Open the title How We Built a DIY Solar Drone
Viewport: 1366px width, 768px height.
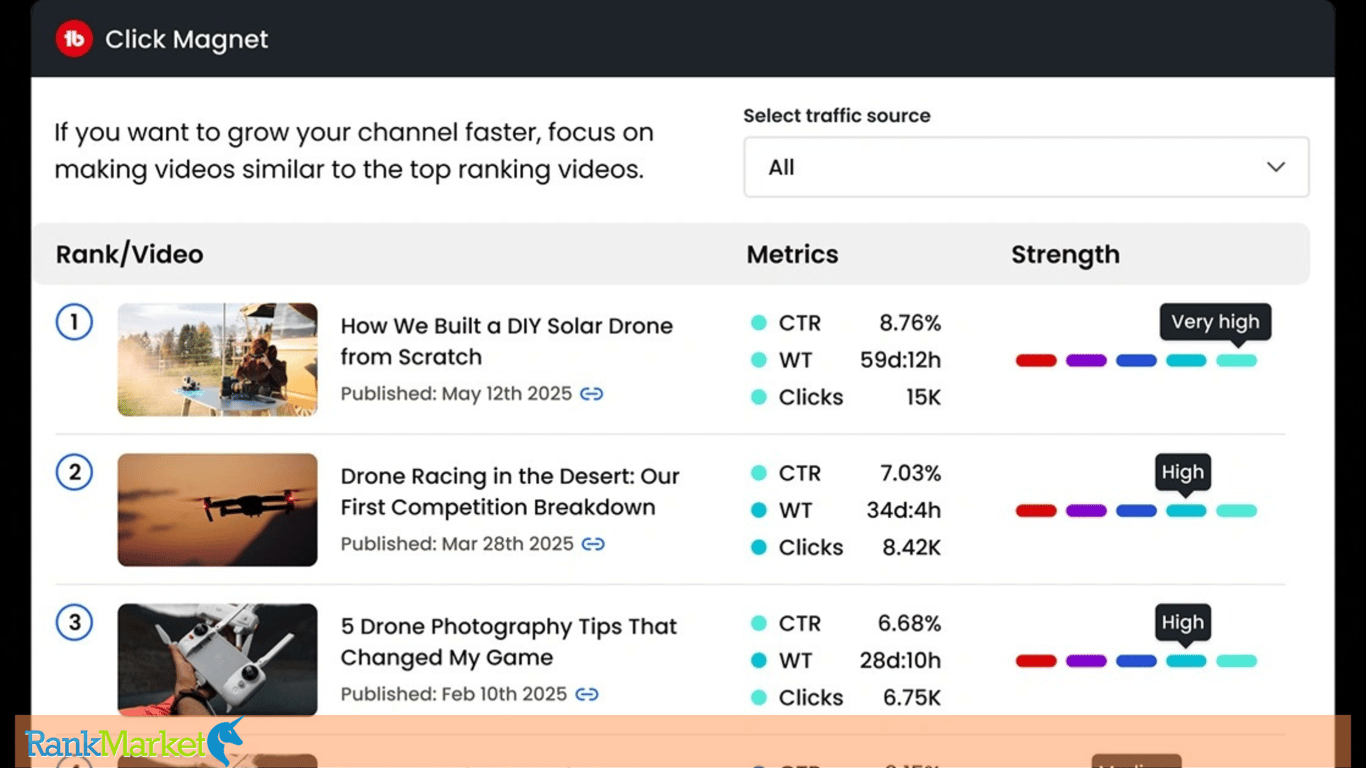[x=506, y=341]
